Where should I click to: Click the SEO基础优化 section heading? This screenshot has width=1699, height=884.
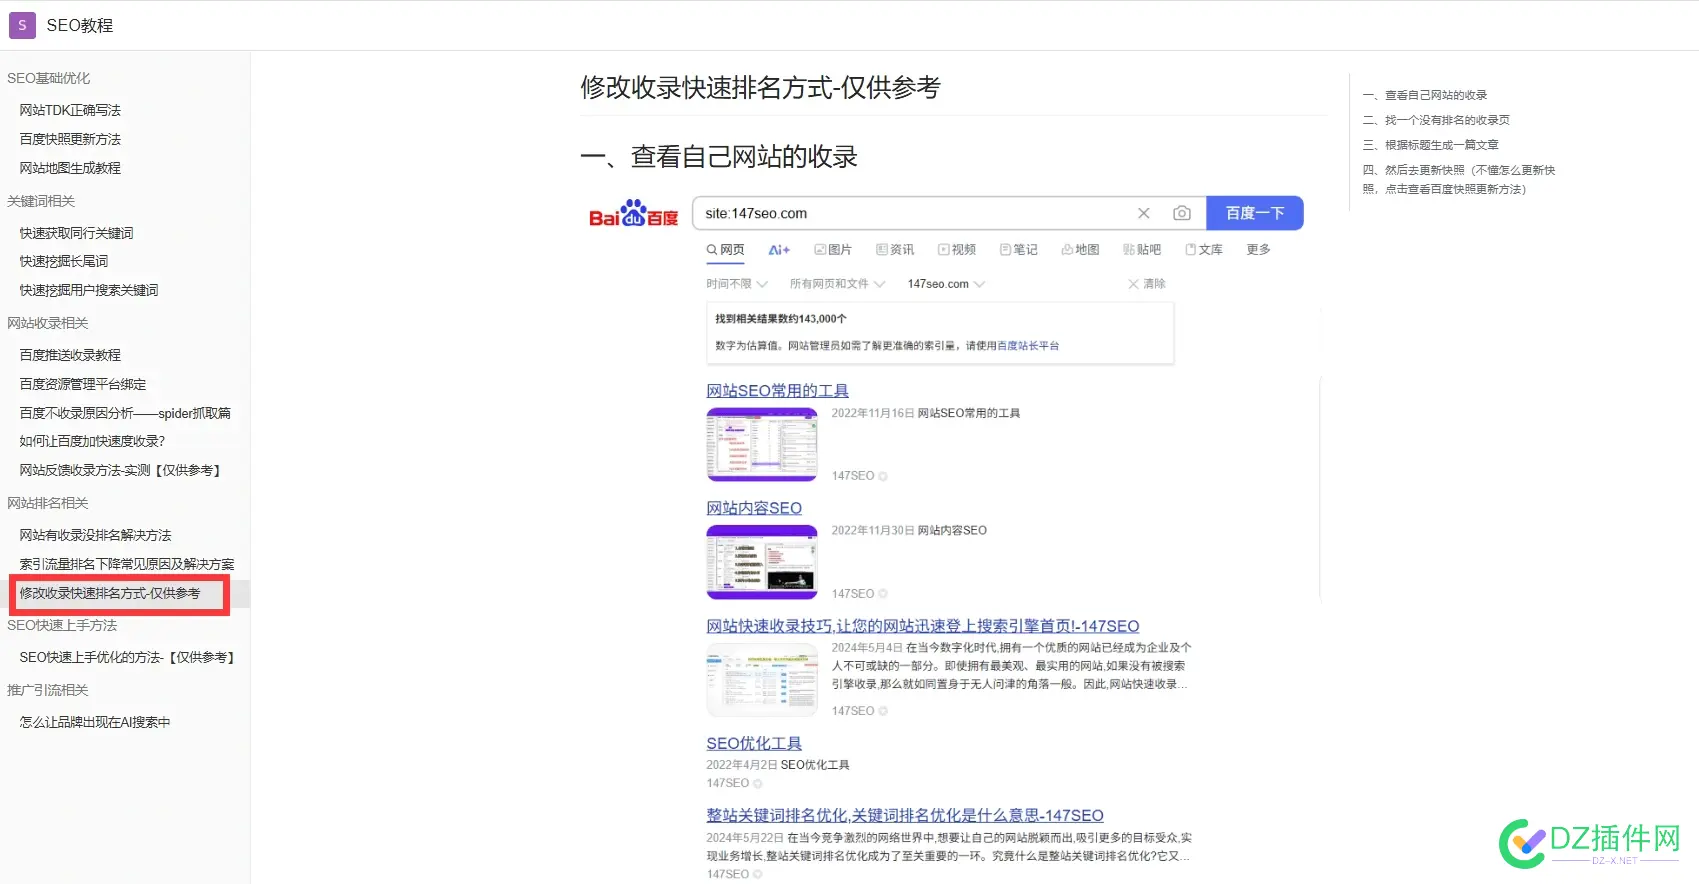(49, 78)
